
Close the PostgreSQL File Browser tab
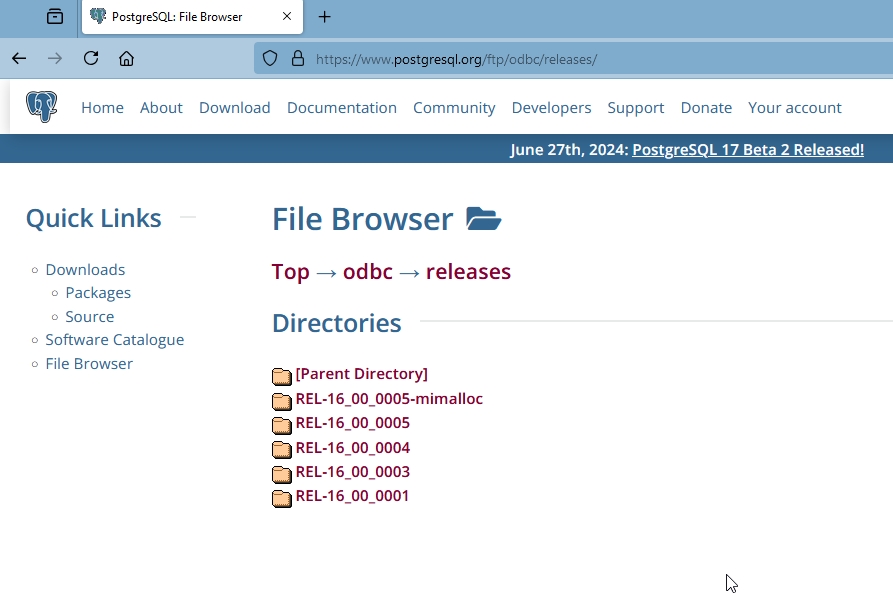point(287,17)
